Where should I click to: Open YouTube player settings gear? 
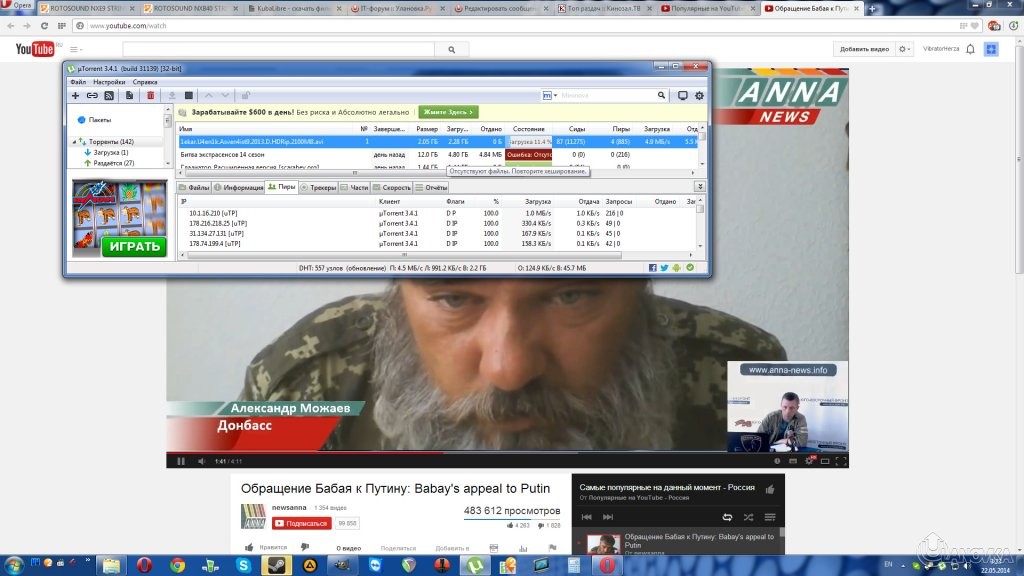810,461
